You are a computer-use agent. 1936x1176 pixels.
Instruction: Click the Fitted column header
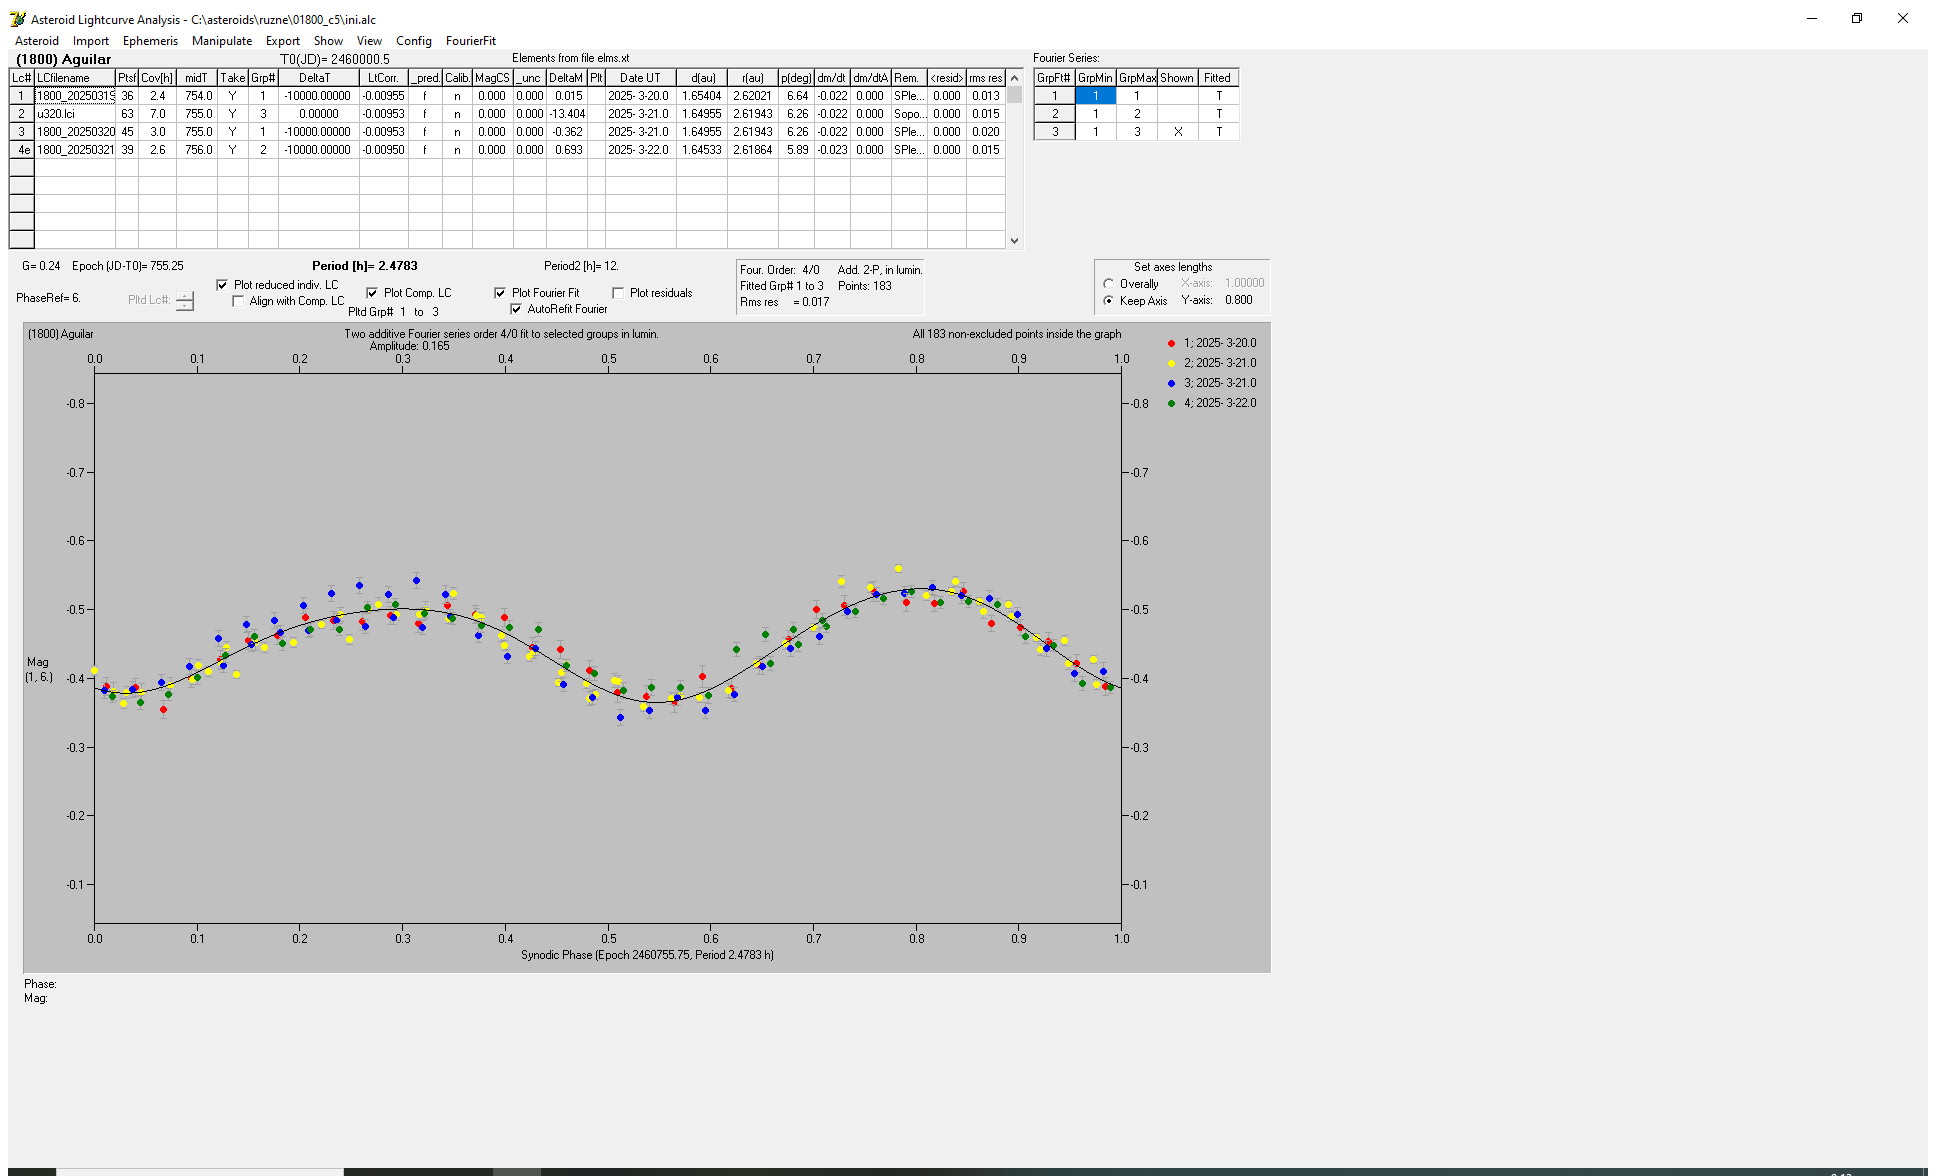(x=1218, y=78)
